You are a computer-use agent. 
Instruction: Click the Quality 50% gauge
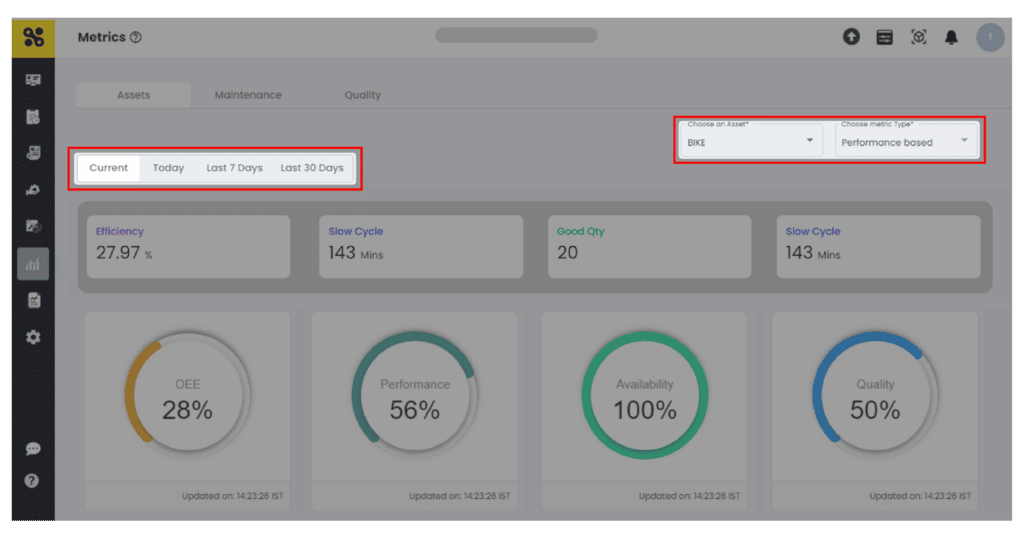pyautogui.click(x=875, y=395)
